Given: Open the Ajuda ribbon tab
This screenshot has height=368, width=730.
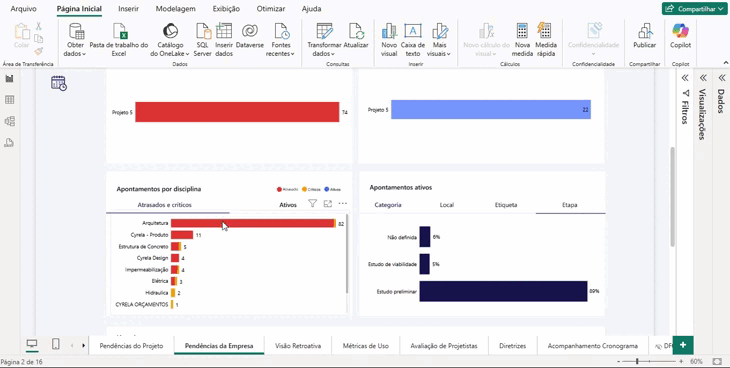Looking at the screenshot, I should click(311, 8).
